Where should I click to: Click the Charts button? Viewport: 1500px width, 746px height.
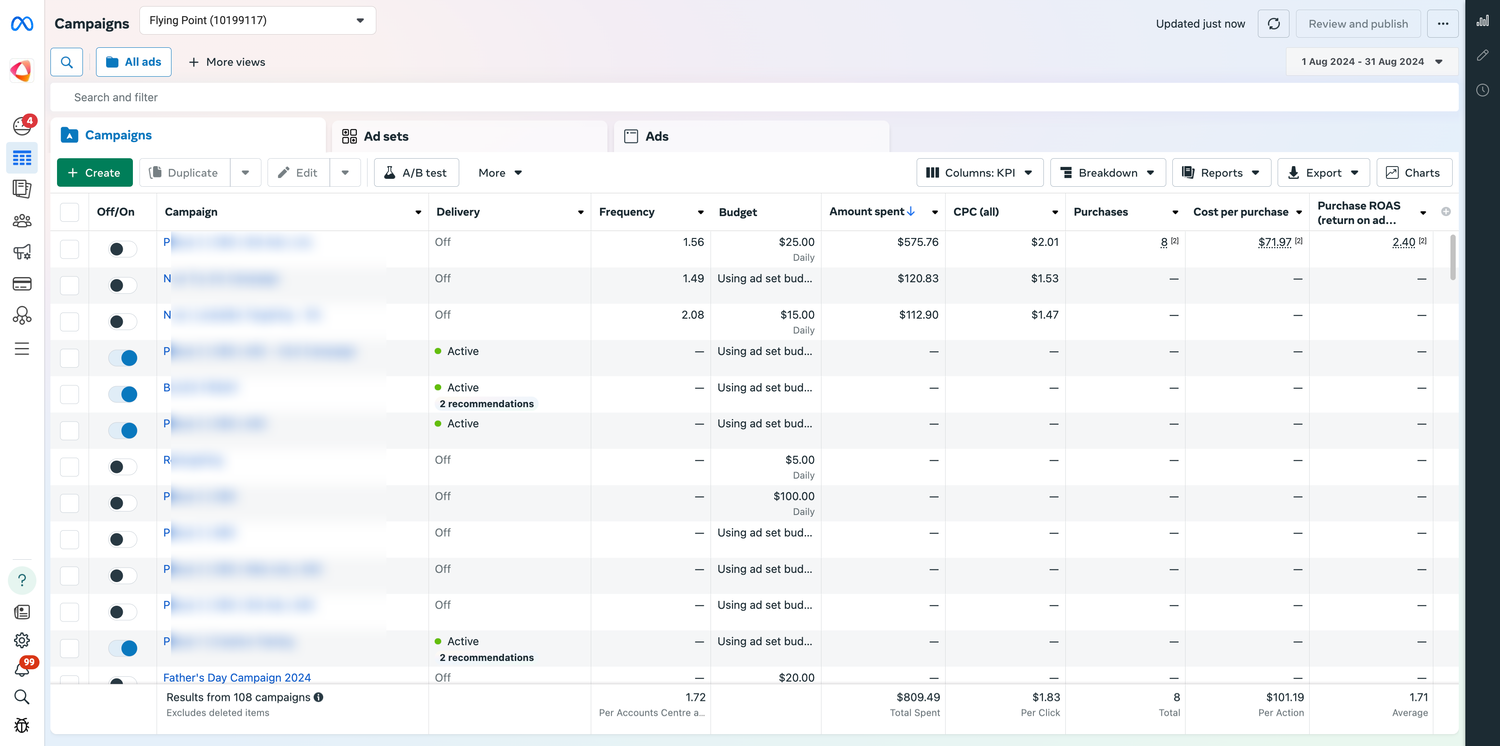pyautogui.click(x=1414, y=173)
